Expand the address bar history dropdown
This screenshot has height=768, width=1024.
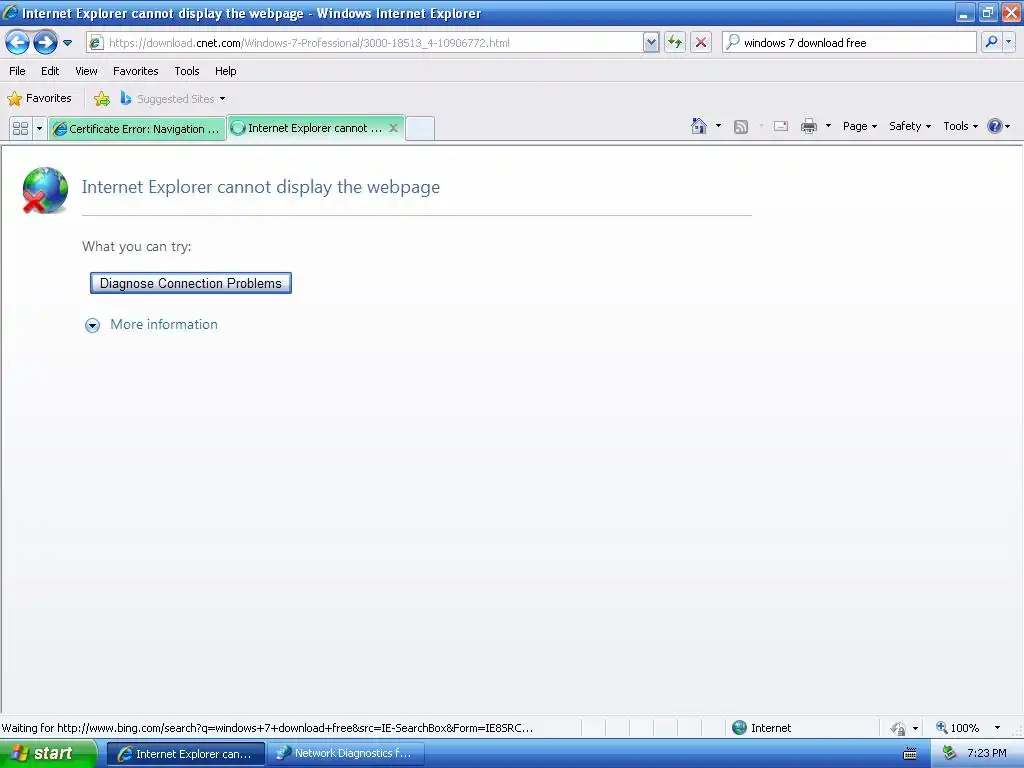click(x=651, y=43)
